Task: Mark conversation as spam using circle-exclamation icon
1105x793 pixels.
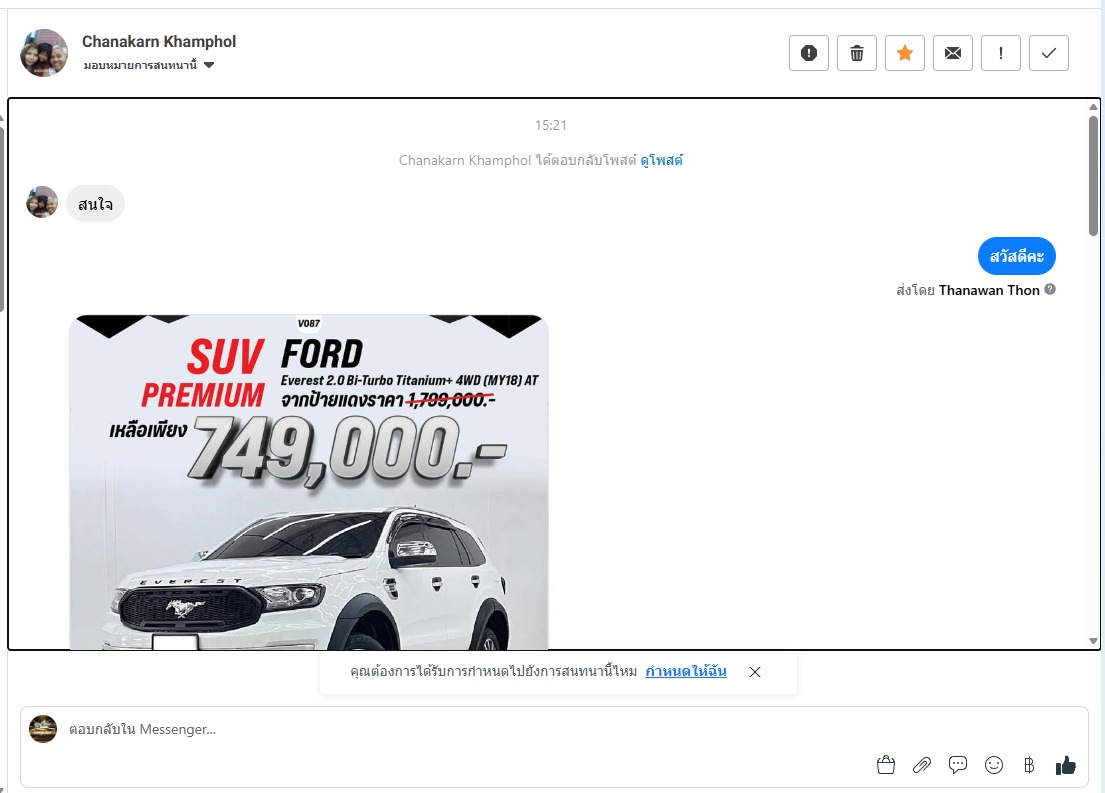Action: (x=809, y=53)
